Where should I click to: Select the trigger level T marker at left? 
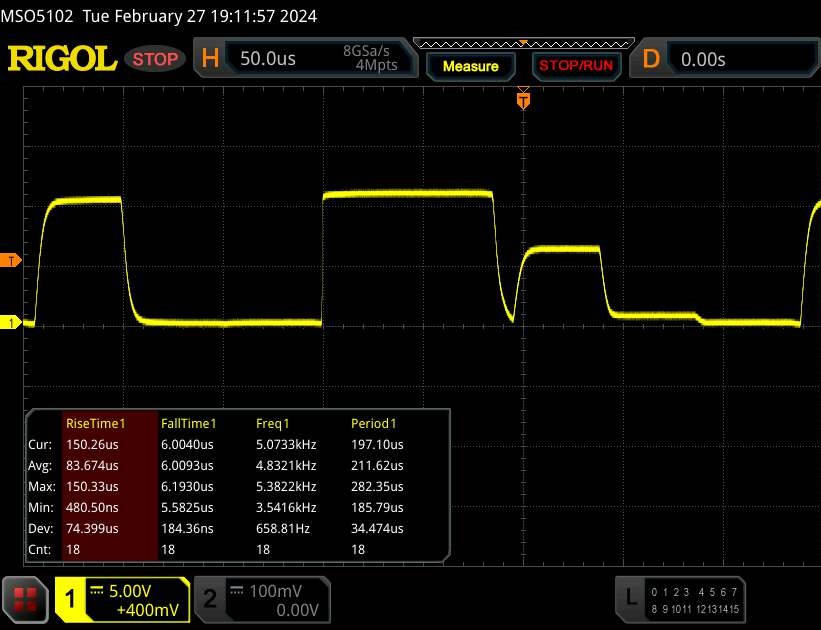point(10,260)
